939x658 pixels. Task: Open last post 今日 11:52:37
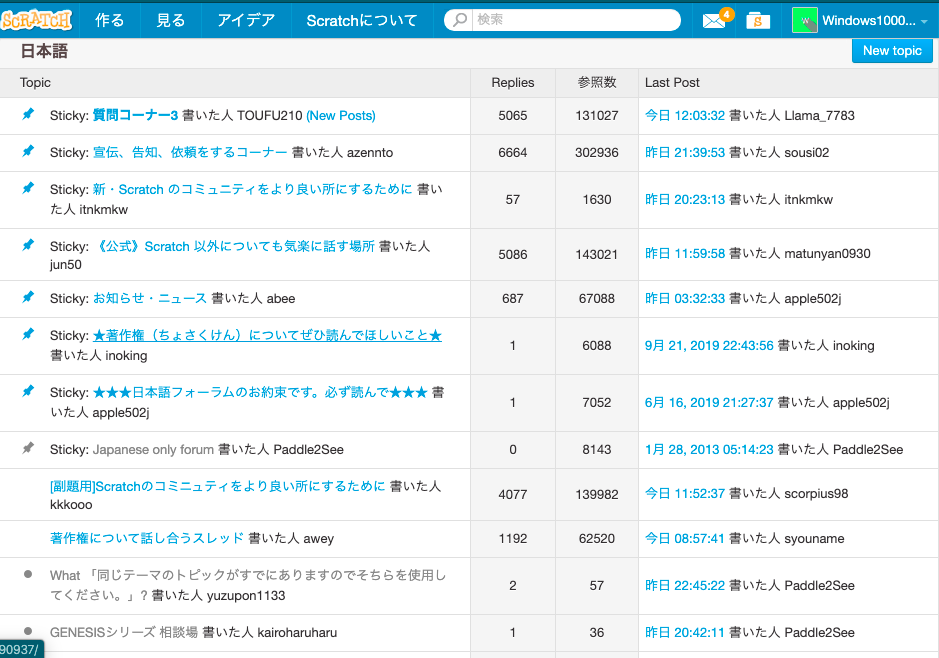coord(684,494)
